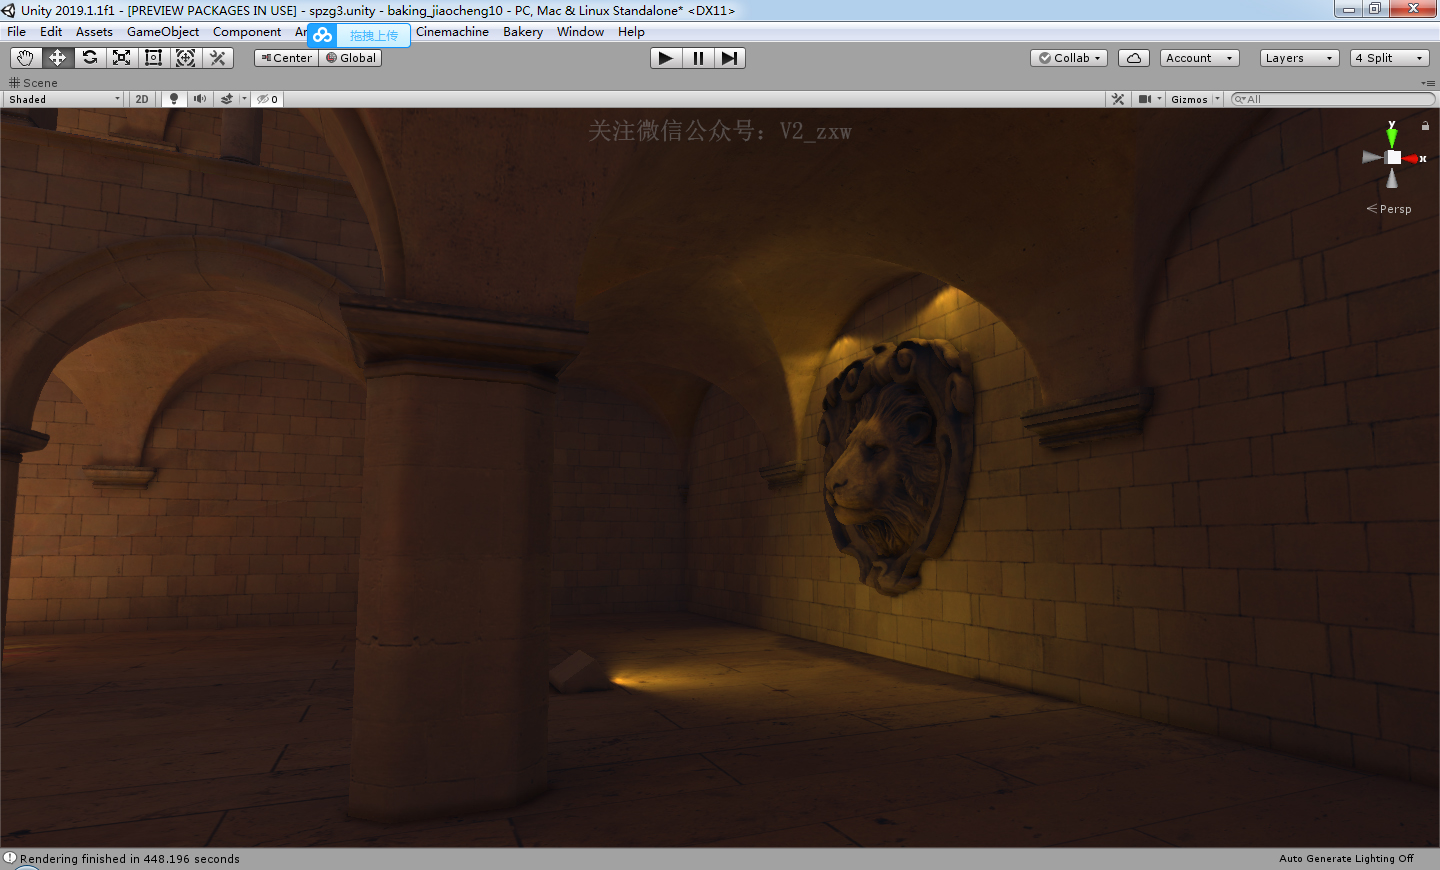
Task: Open Scene view component tools icon
Action: (1118, 99)
